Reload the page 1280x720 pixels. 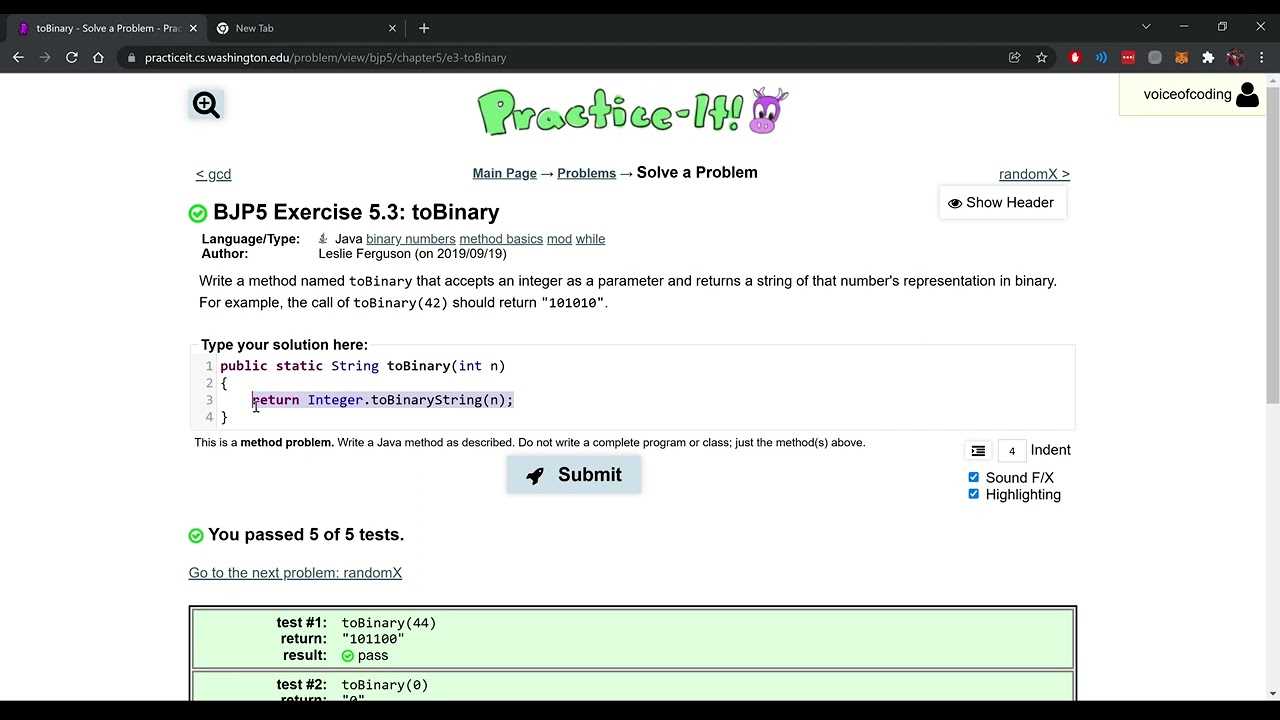pos(72,58)
